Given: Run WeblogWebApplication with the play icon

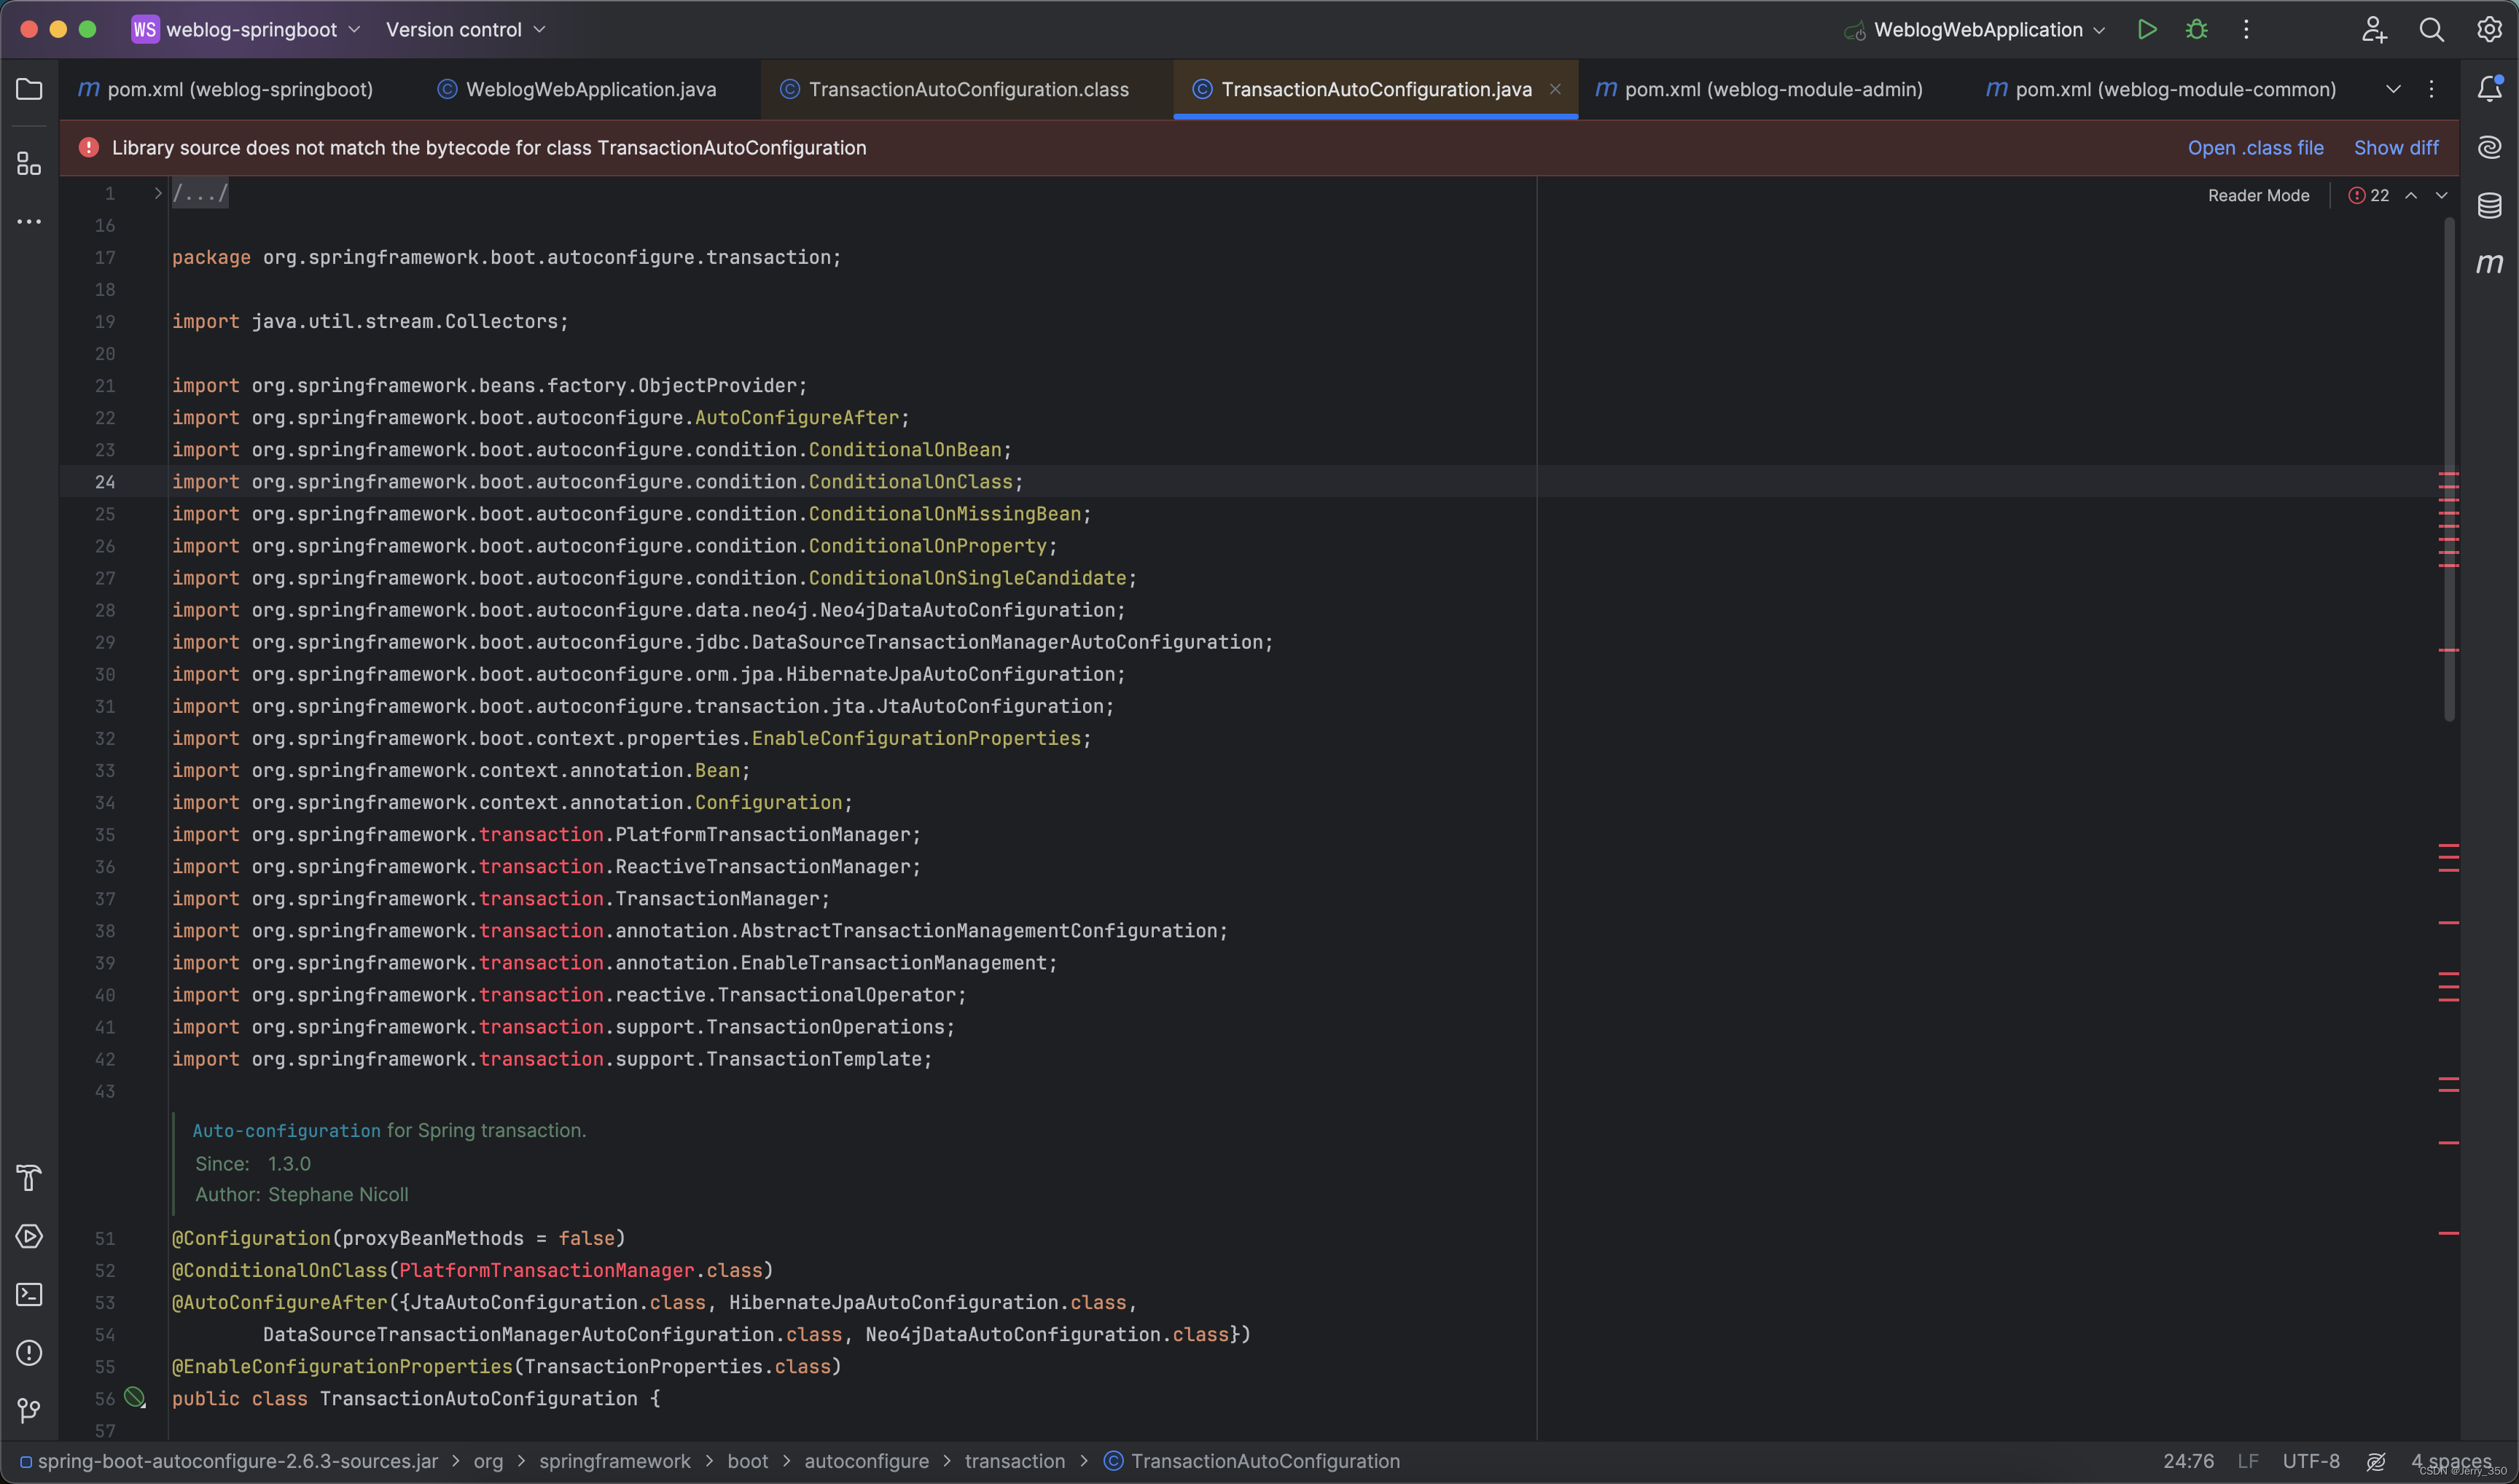Looking at the screenshot, I should click(2146, 30).
